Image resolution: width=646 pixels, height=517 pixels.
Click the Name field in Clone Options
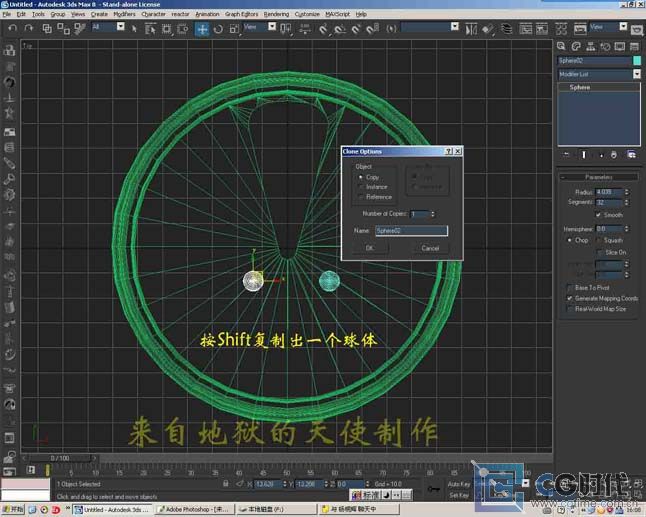[411, 230]
